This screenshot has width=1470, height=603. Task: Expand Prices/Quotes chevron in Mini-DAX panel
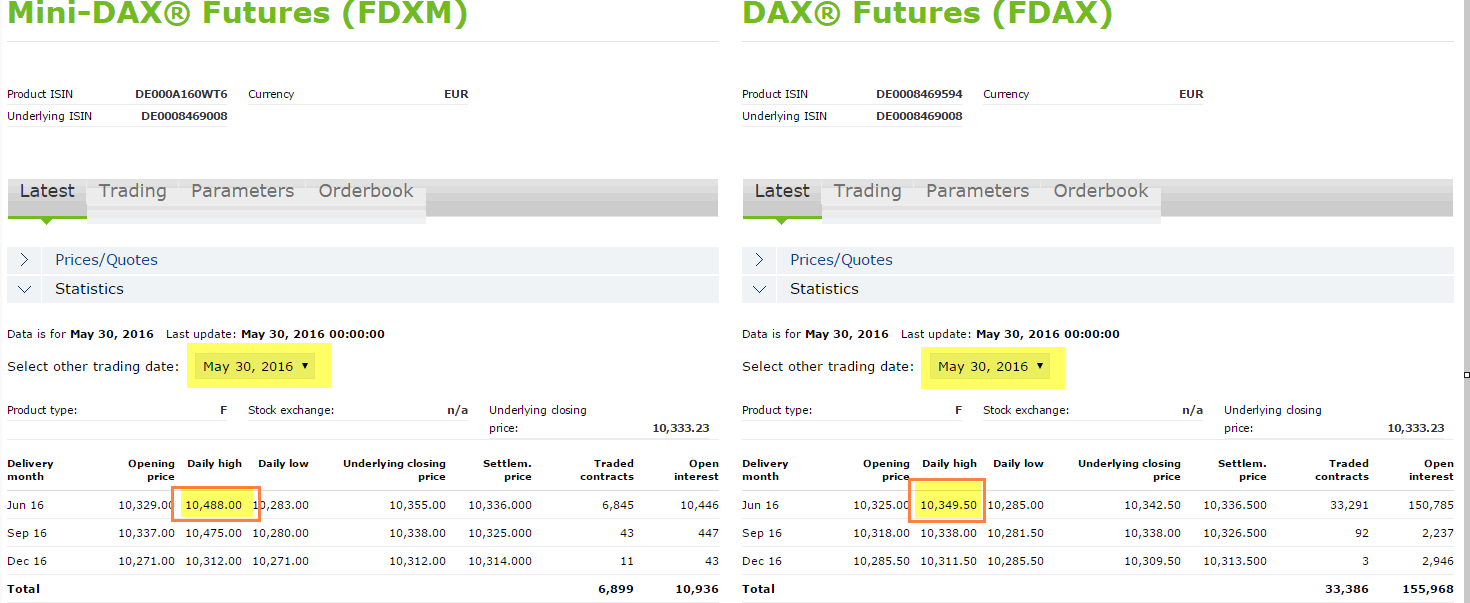click(24, 260)
